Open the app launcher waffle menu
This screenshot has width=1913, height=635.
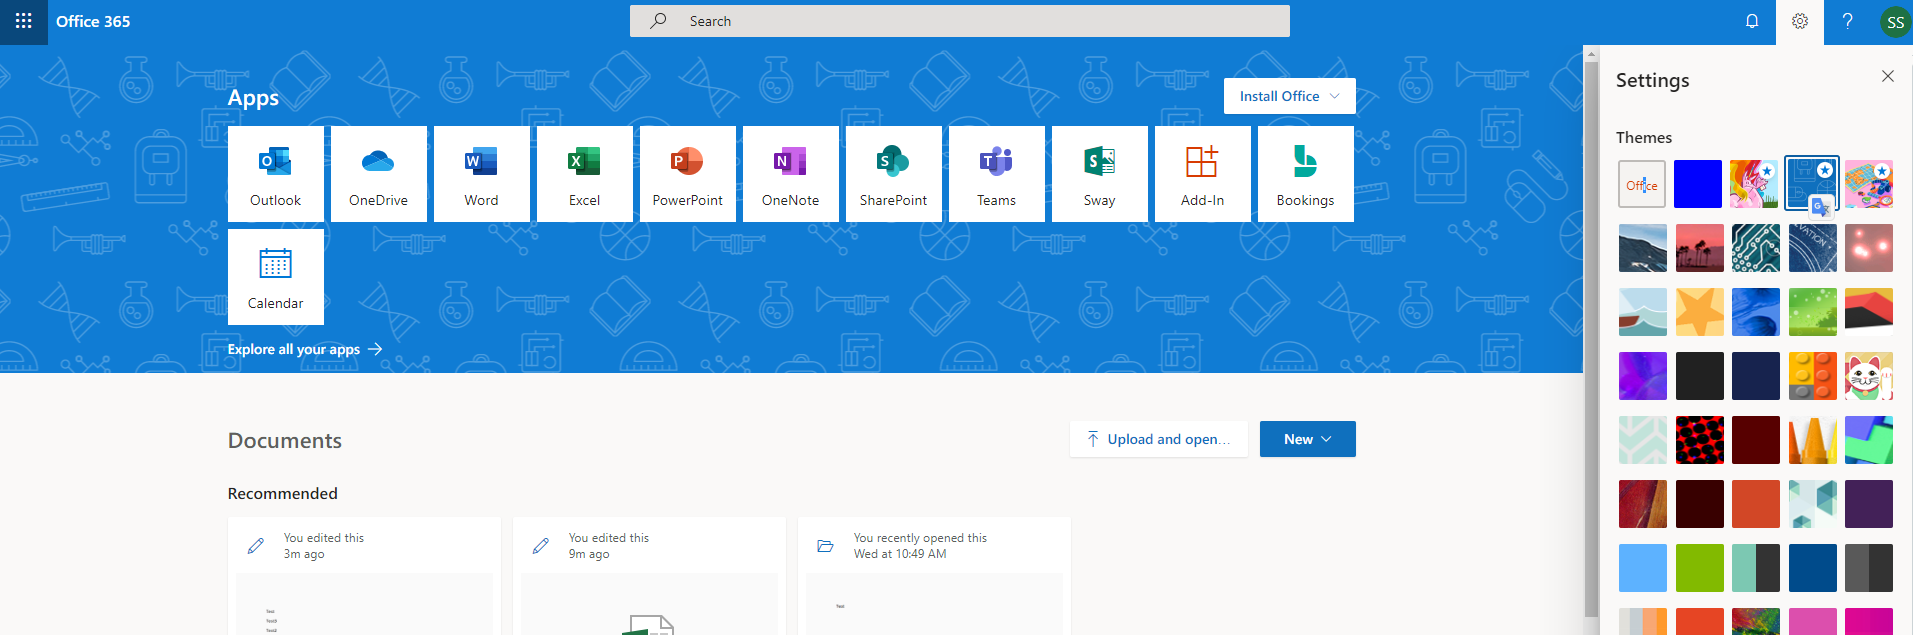click(24, 21)
